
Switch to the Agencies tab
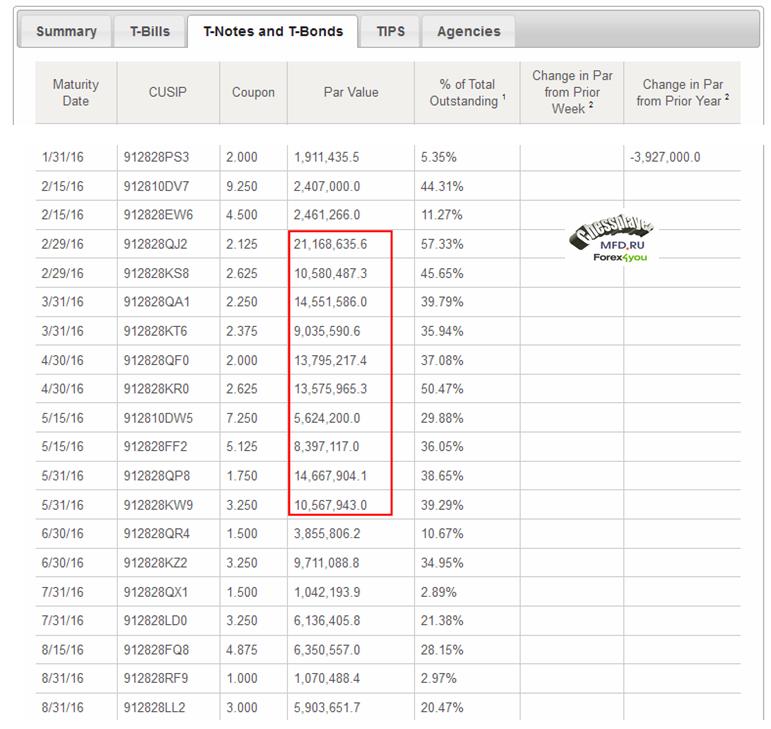click(468, 31)
